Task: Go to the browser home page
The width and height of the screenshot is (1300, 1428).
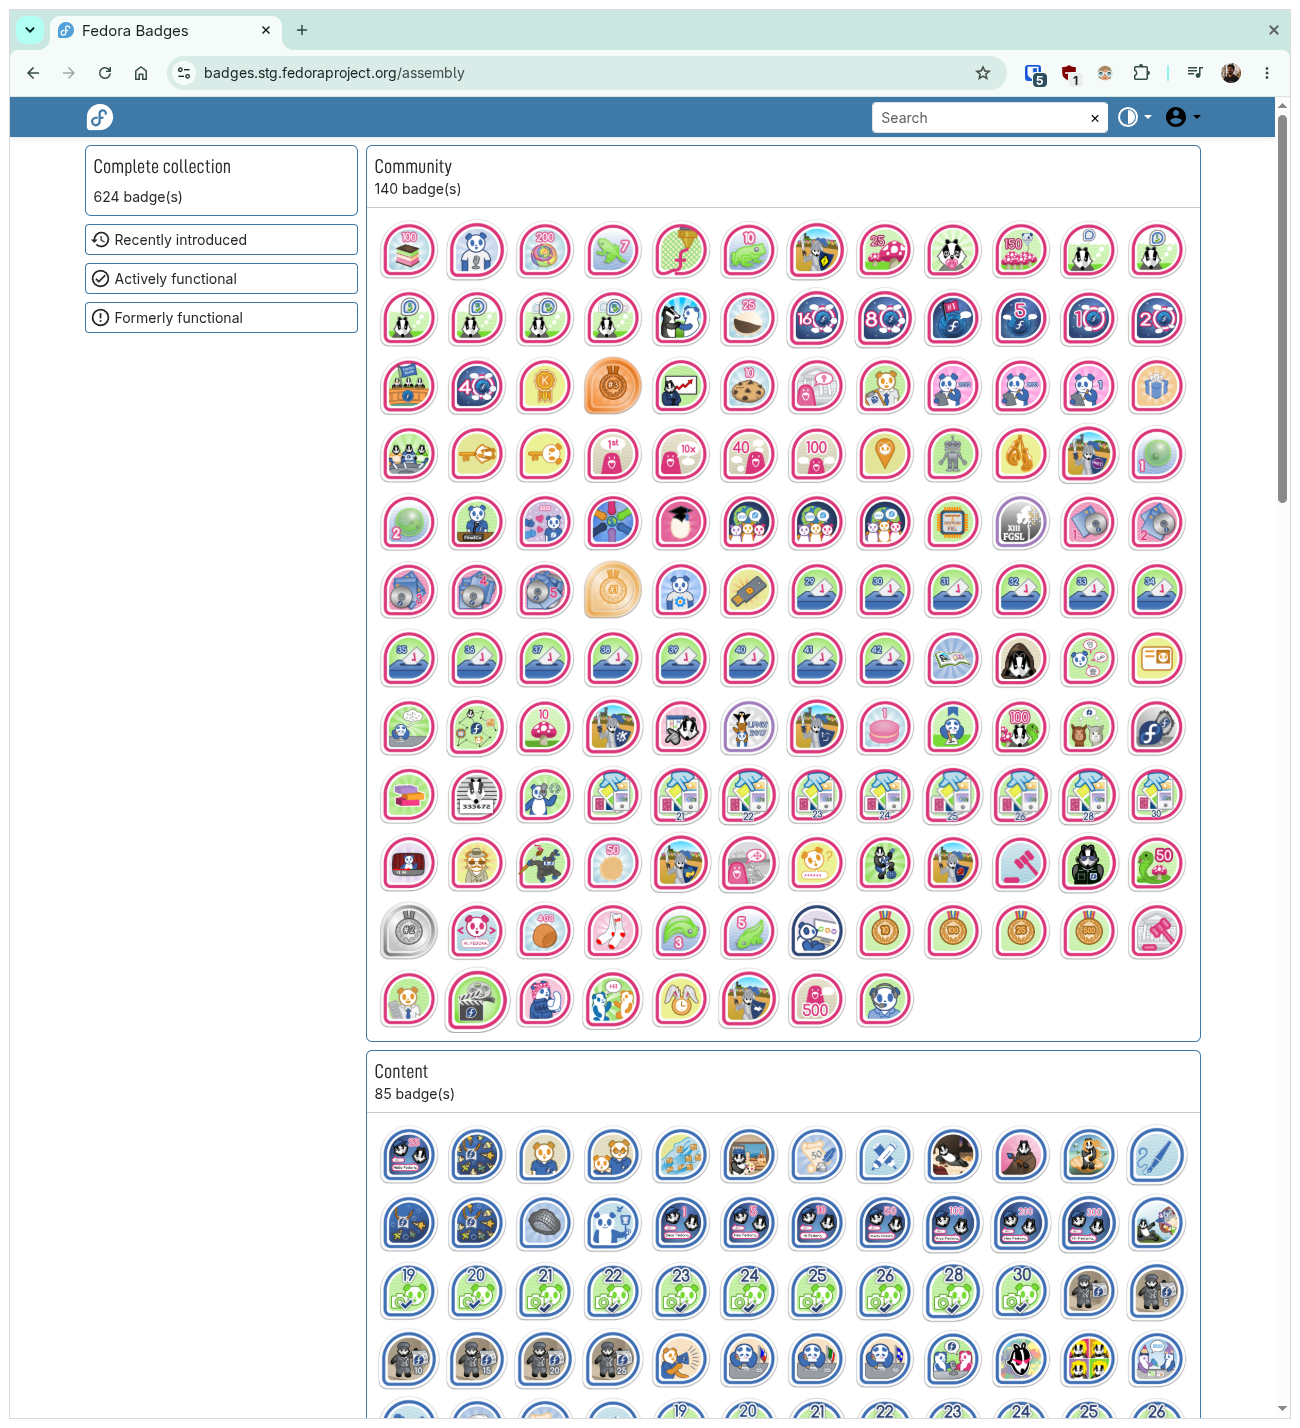Action: (141, 73)
